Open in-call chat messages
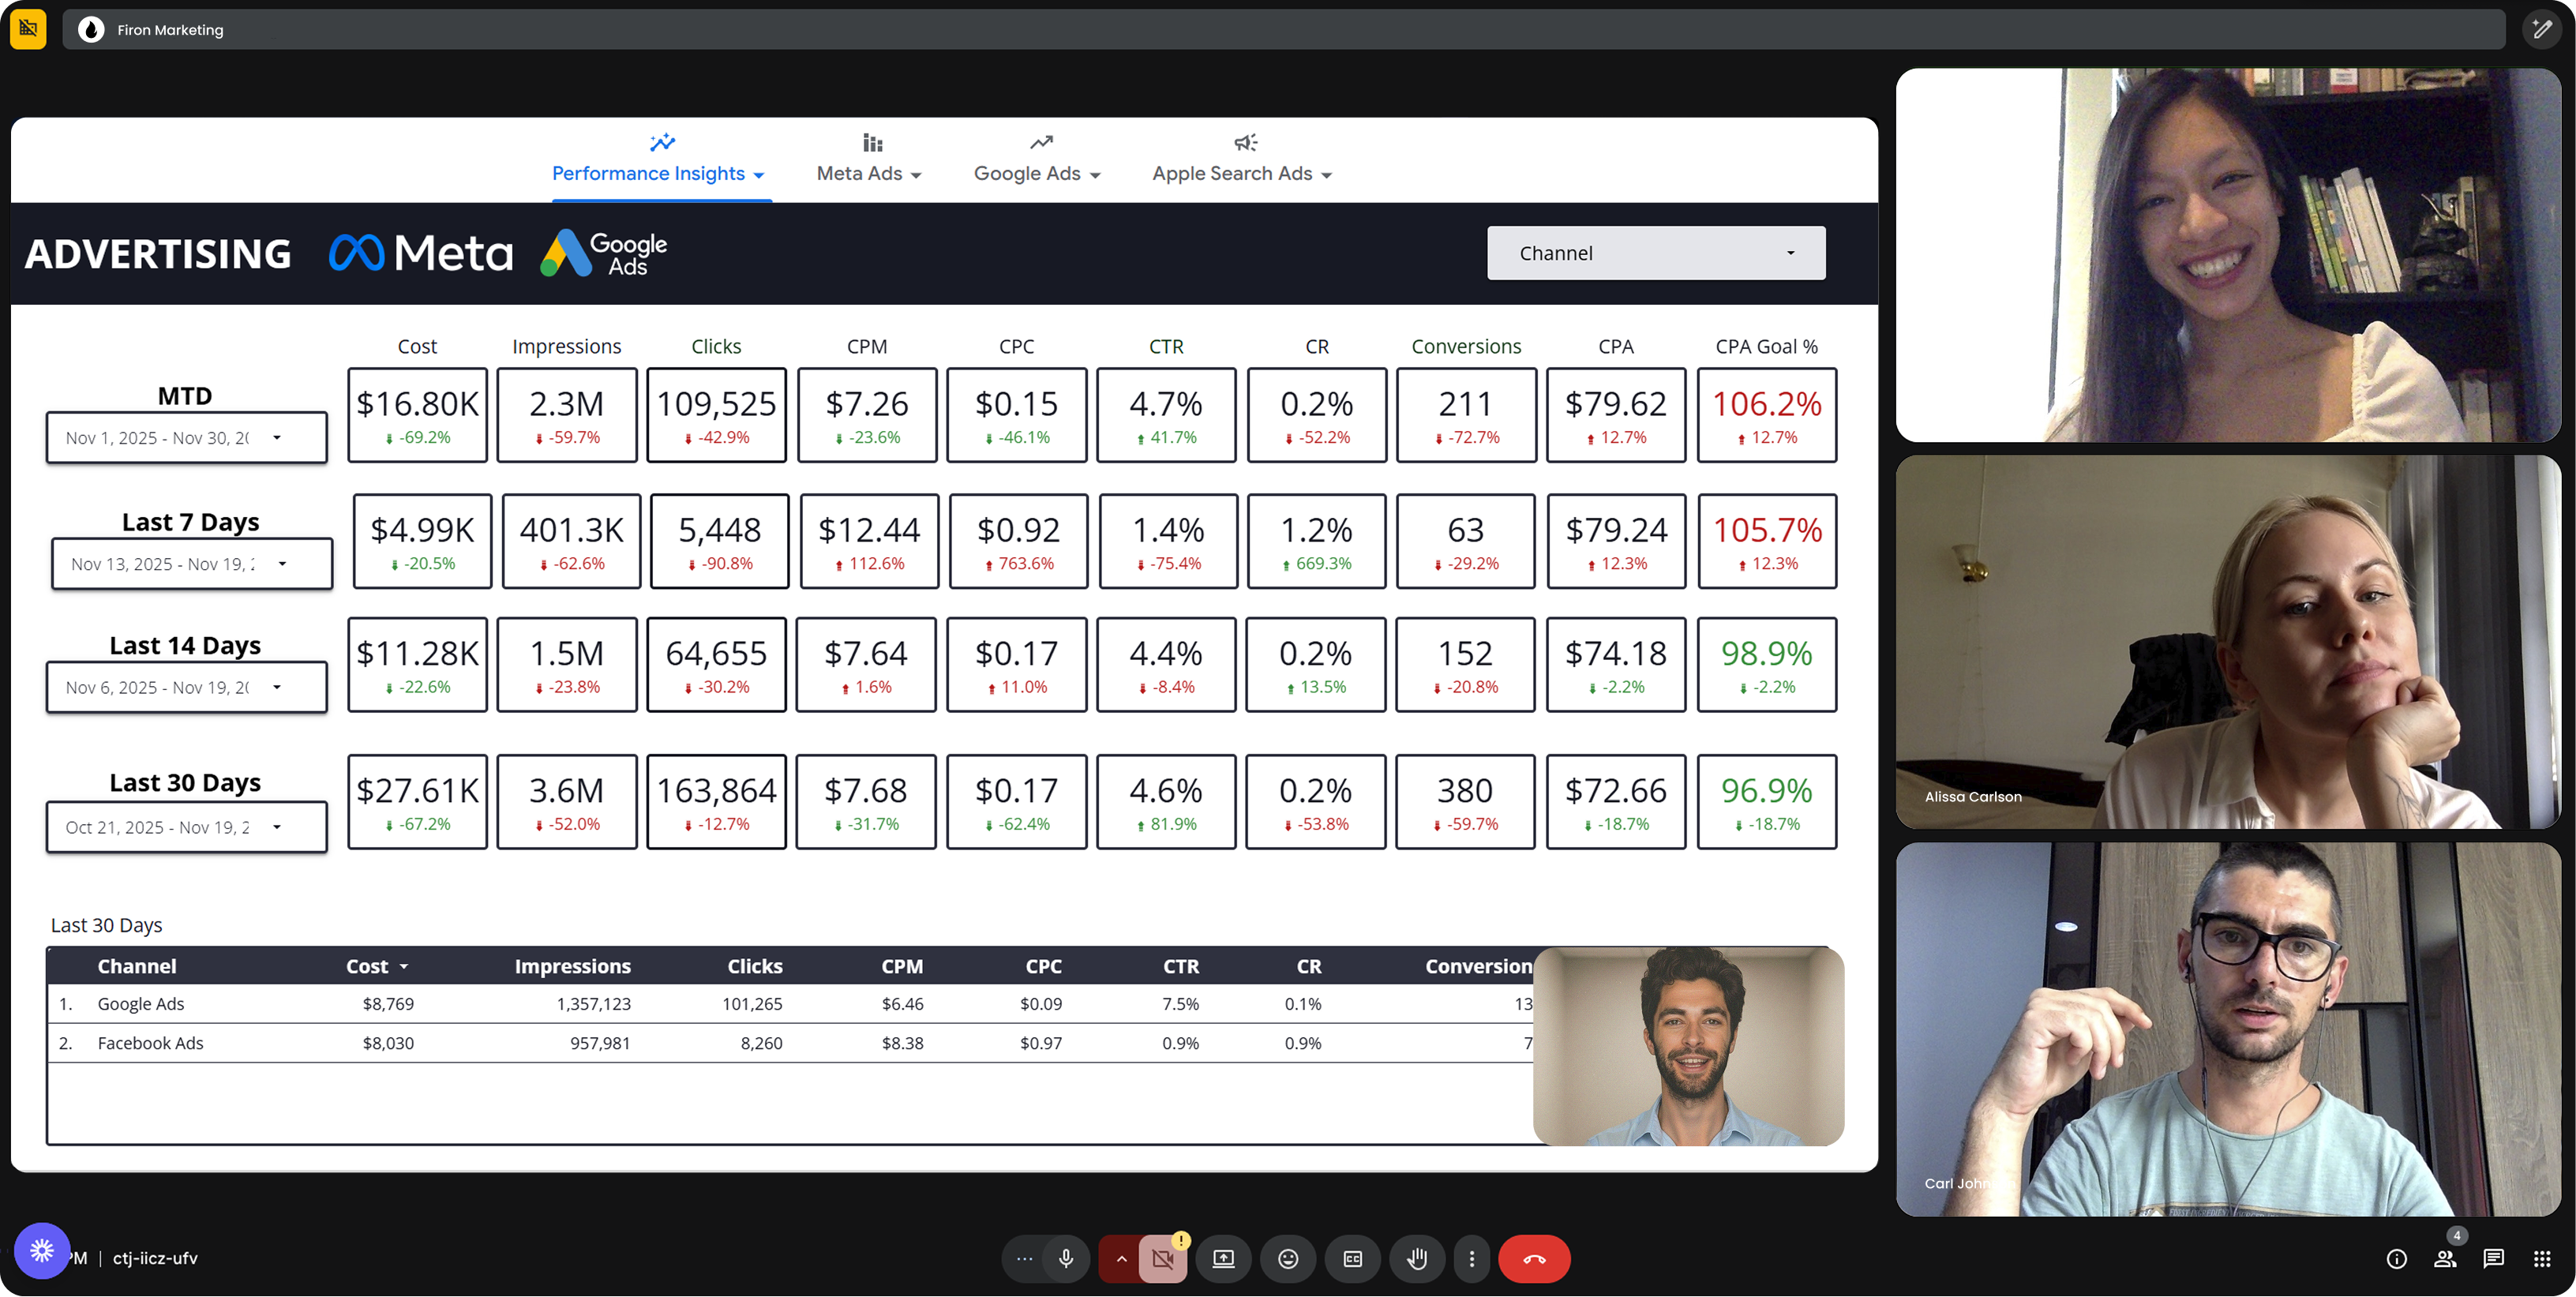2576x1297 pixels. 2493,1258
